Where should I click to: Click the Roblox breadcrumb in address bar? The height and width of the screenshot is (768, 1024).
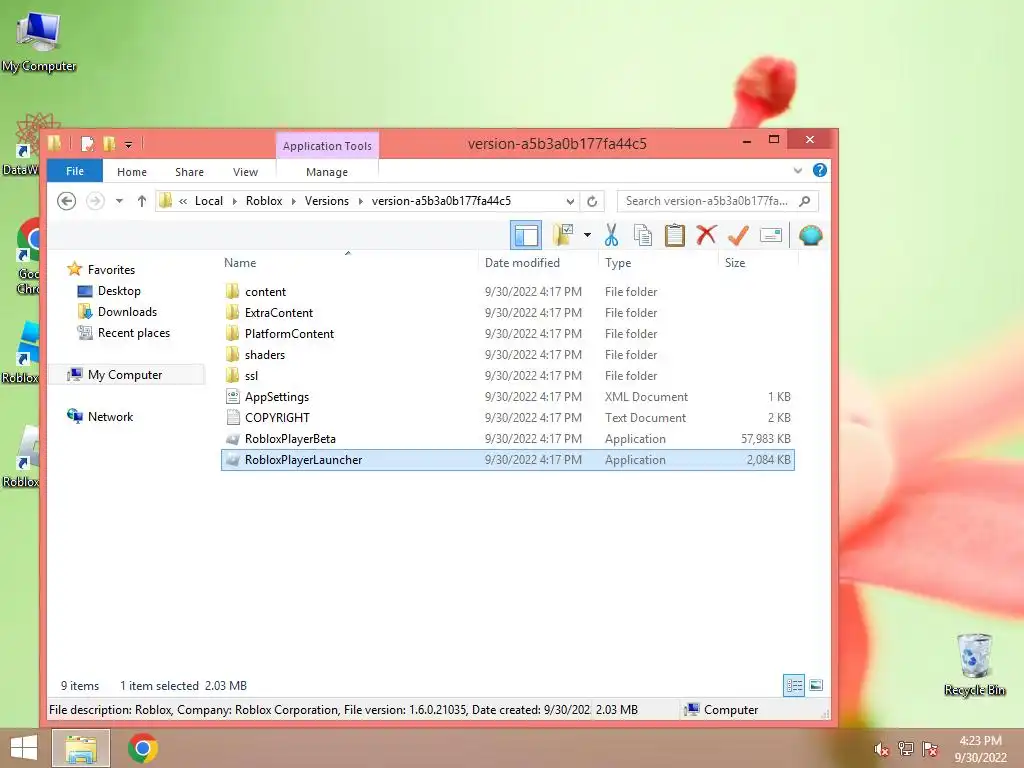[264, 201]
